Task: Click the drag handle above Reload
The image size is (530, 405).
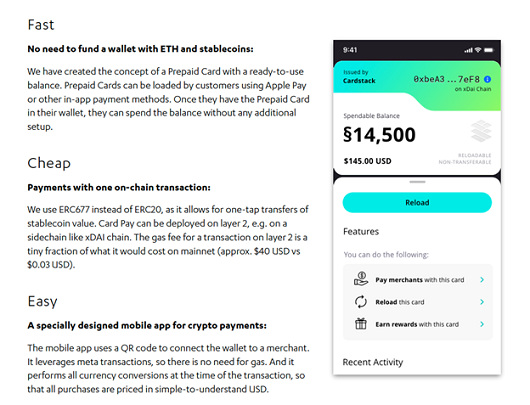Action: 417,182
